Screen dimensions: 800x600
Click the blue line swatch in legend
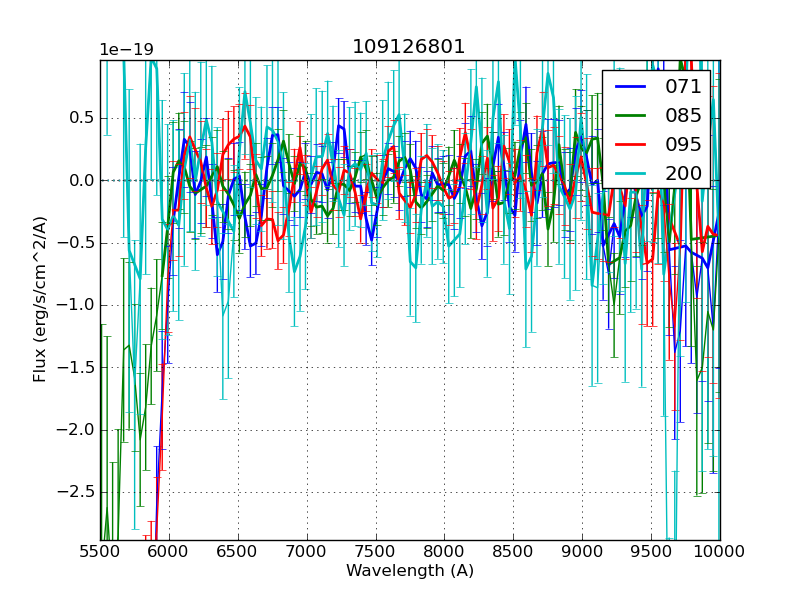[x=632, y=87]
